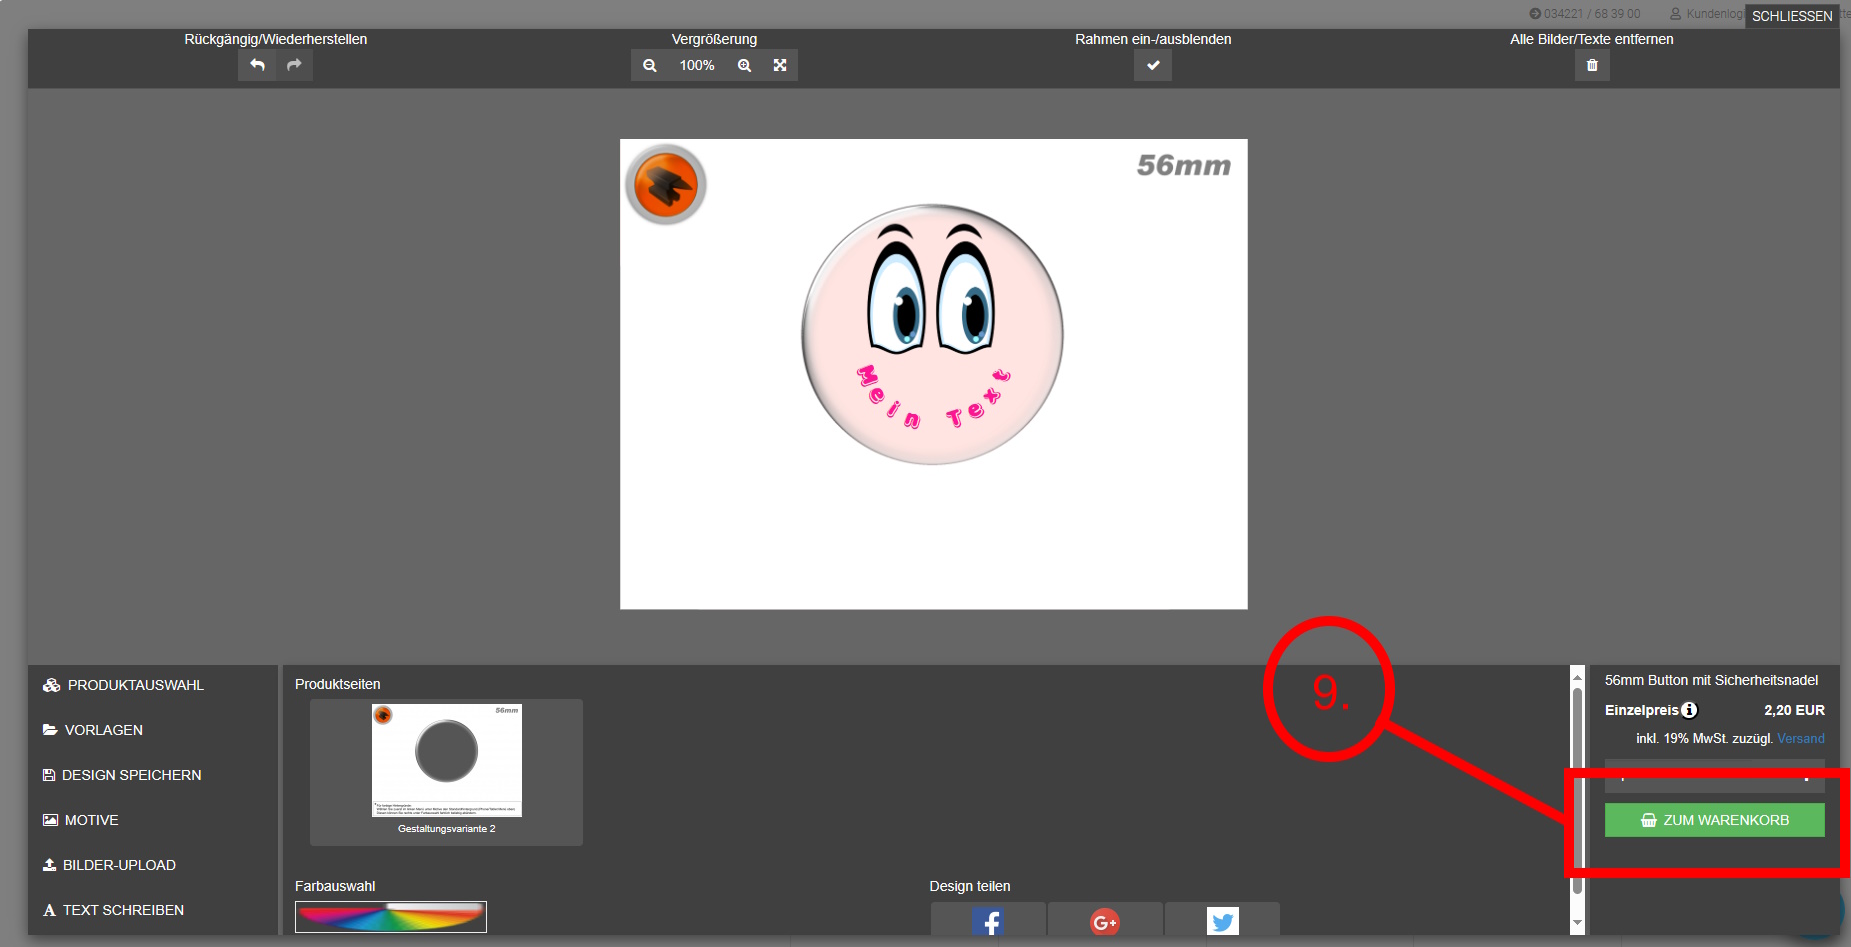This screenshot has width=1851, height=947.
Task: Open the Versand shipping link
Action: pos(1801,738)
